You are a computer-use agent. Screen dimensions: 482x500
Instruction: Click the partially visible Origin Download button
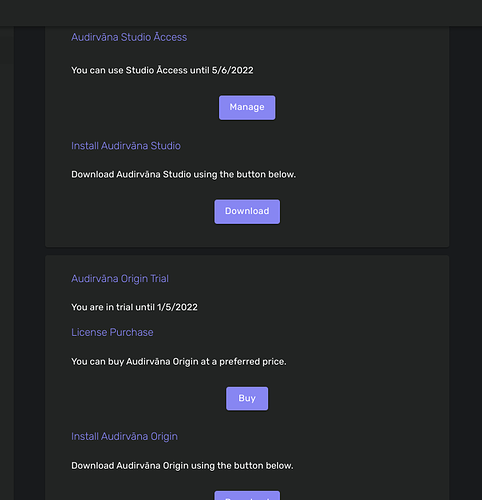pos(247,495)
